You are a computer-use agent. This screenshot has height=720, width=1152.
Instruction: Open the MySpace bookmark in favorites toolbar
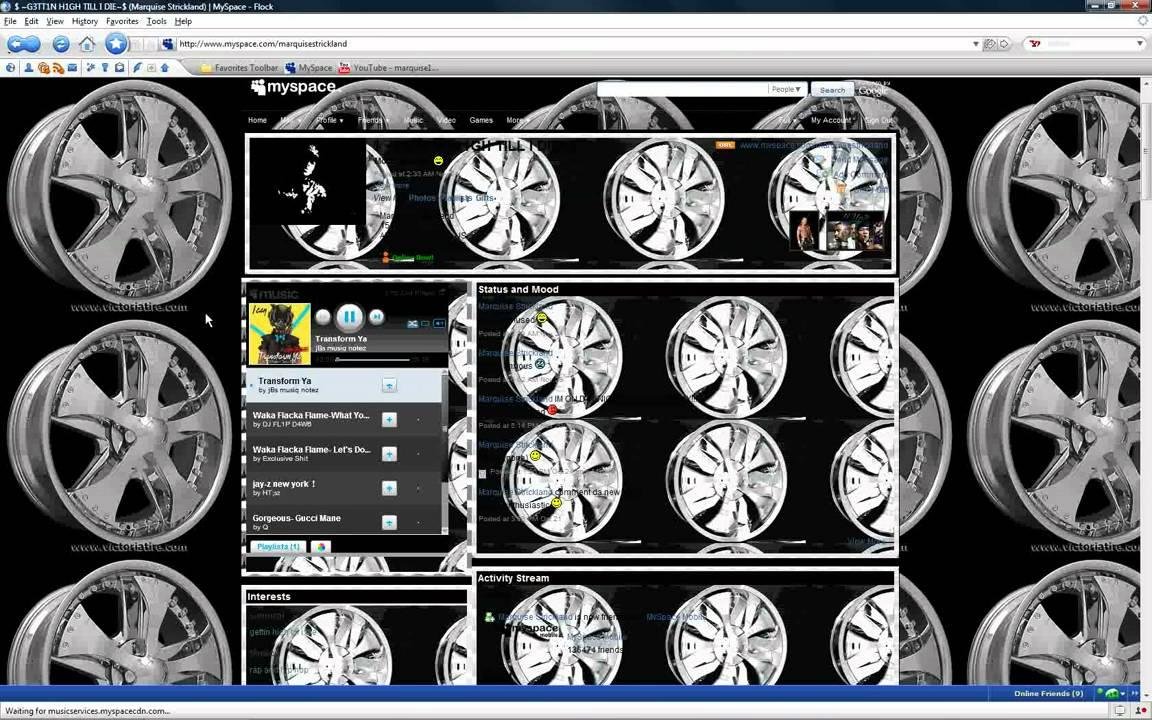tap(309, 68)
